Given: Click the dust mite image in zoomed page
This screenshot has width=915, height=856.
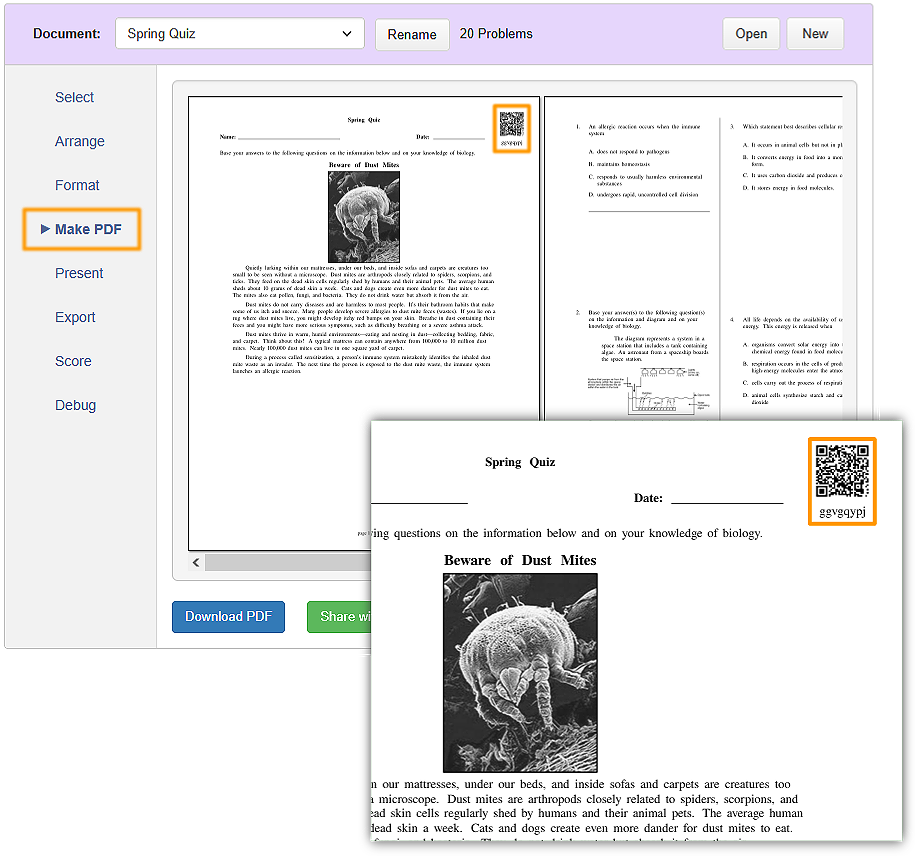Looking at the screenshot, I should pyautogui.click(x=520, y=673).
